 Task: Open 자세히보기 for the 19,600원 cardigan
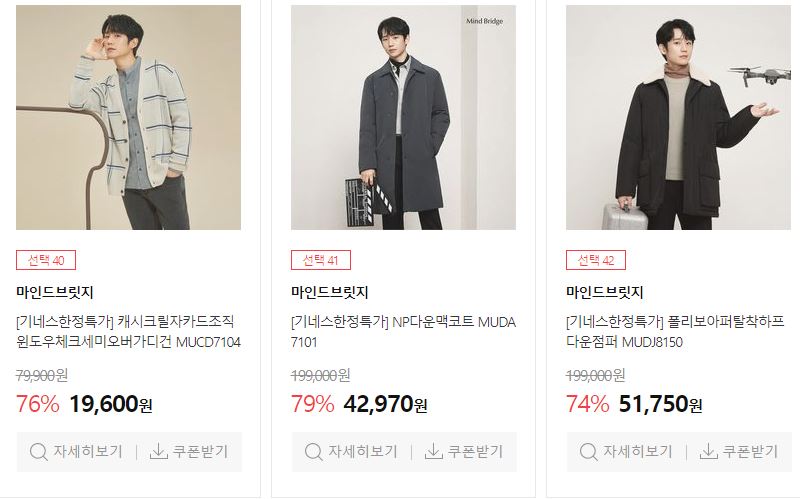[x=76, y=452]
